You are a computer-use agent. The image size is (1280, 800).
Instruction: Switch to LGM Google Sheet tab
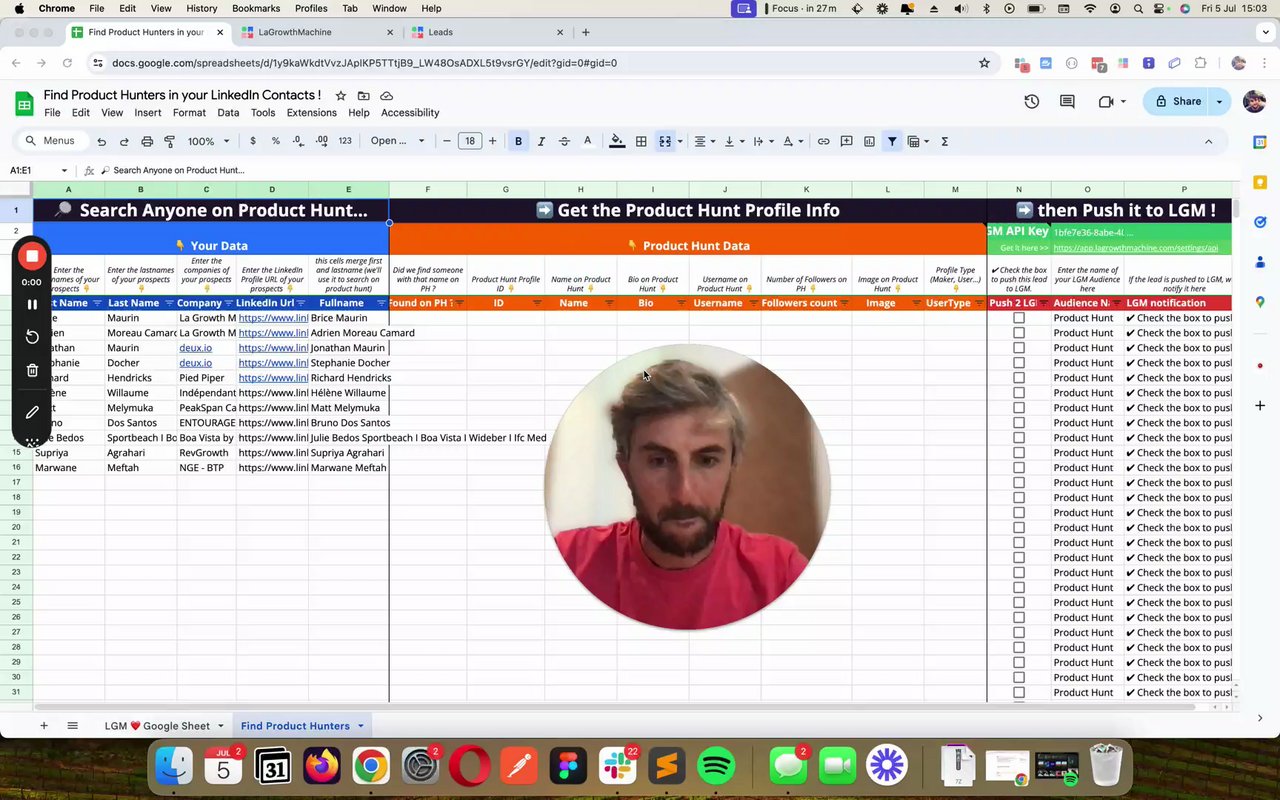click(157, 726)
